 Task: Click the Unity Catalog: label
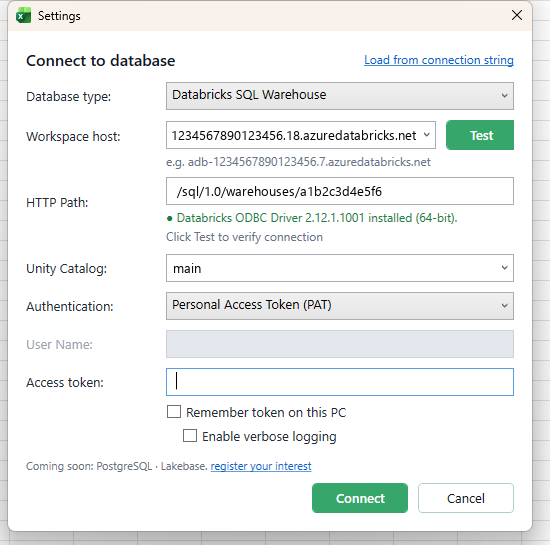67,269
